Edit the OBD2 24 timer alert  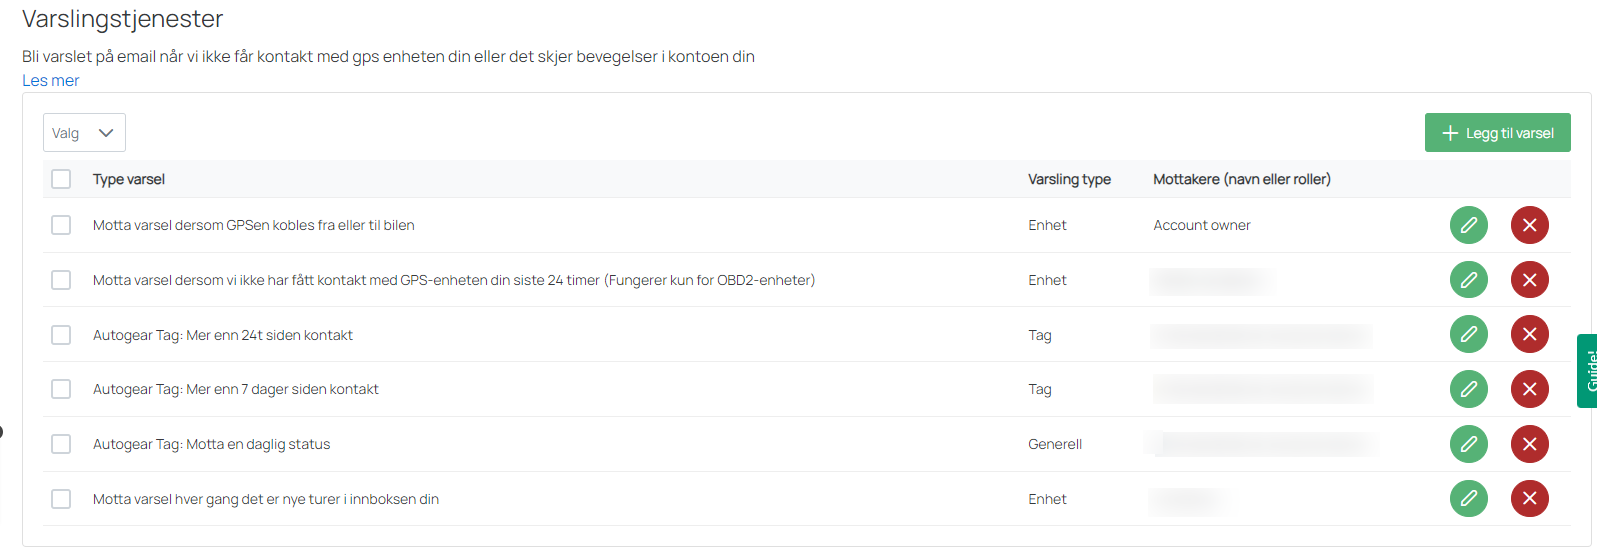pos(1468,280)
